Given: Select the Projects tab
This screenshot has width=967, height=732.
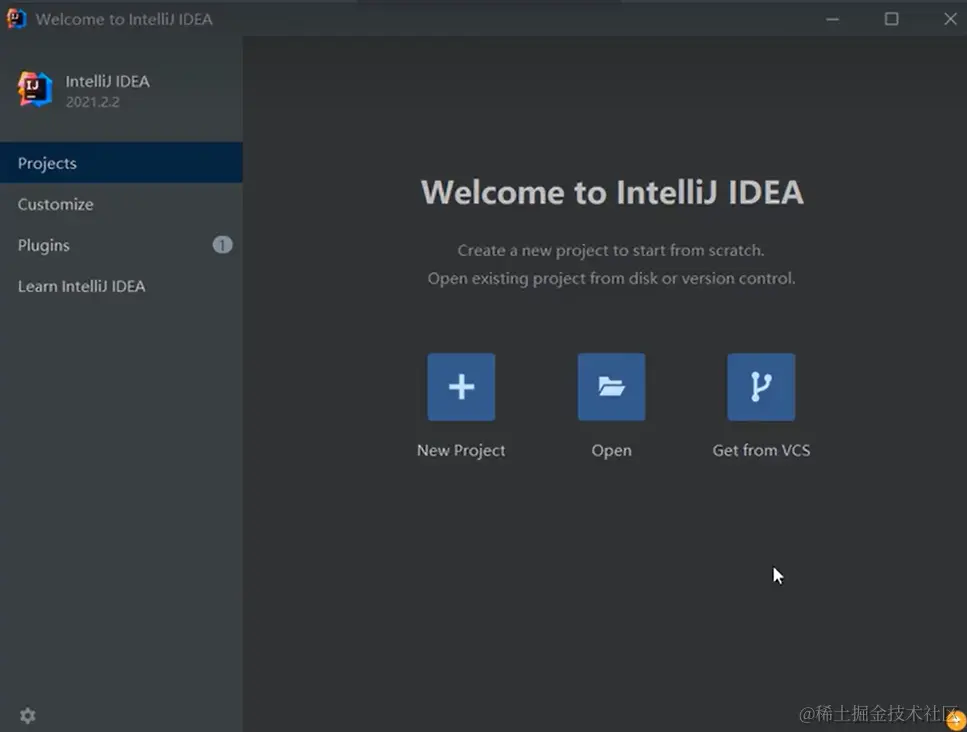Looking at the screenshot, I should (x=121, y=163).
